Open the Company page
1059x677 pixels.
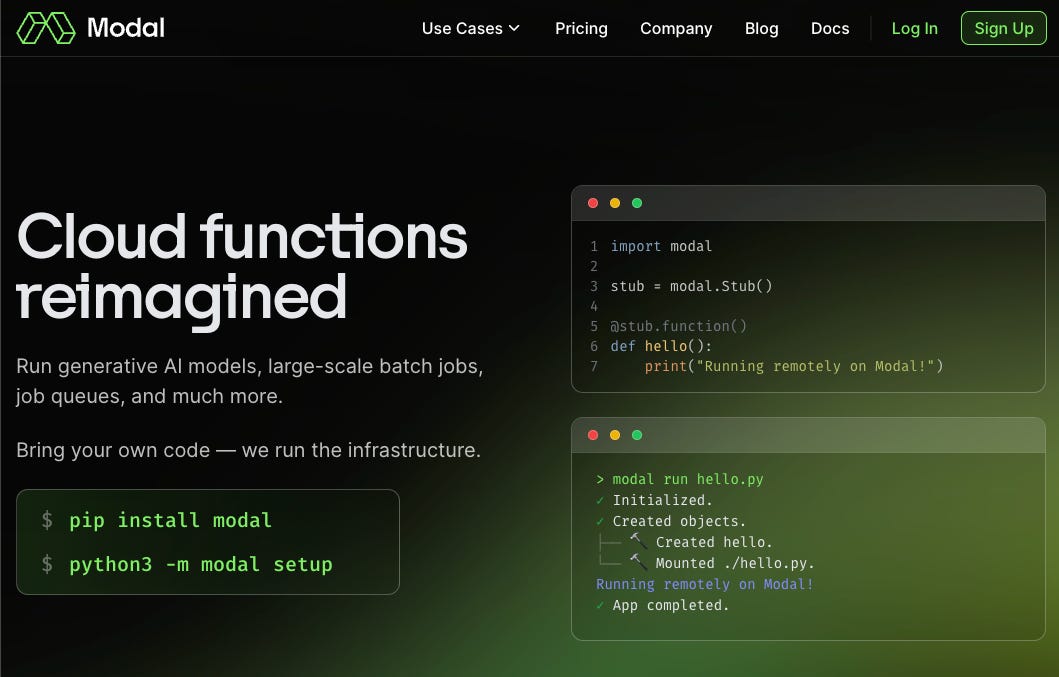676,28
